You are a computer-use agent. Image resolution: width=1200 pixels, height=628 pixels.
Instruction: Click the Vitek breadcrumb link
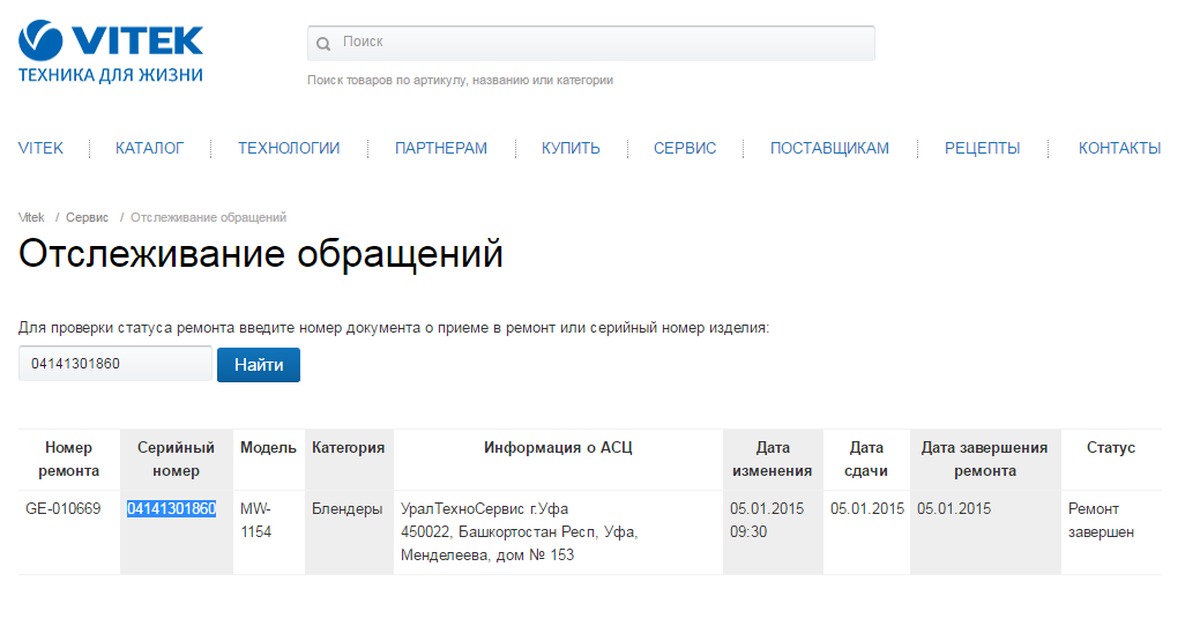[x=31, y=217]
